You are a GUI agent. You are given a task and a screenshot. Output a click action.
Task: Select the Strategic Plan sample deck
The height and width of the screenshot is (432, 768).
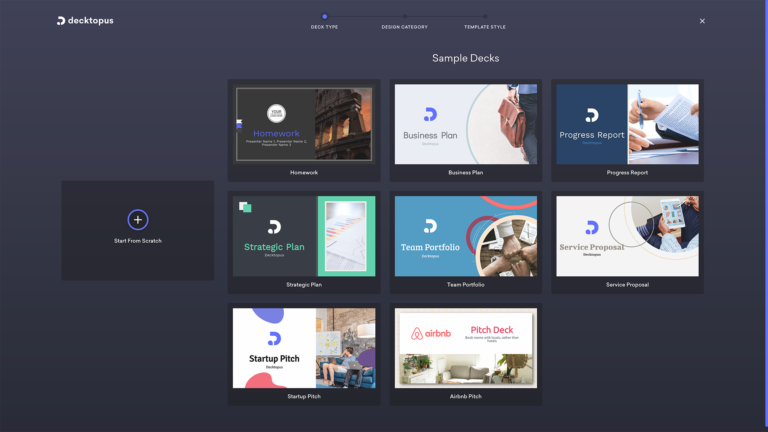point(304,236)
